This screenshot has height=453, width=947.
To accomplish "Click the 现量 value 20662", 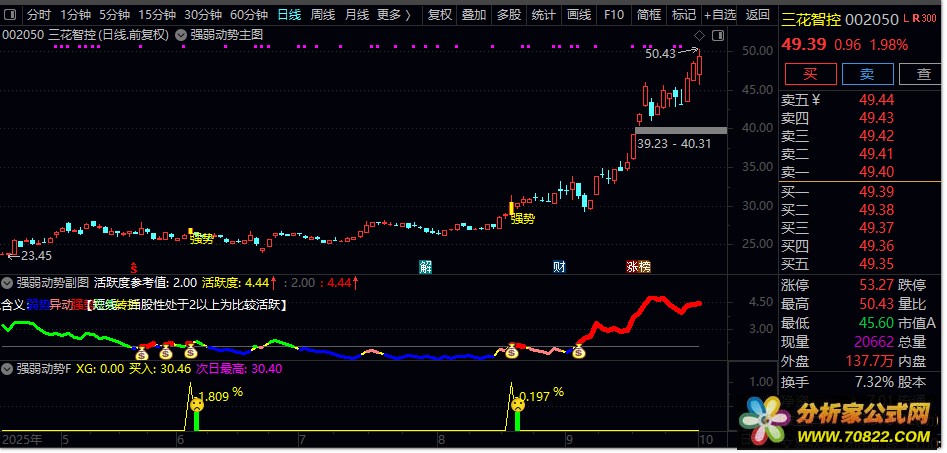I will point(873,342).
